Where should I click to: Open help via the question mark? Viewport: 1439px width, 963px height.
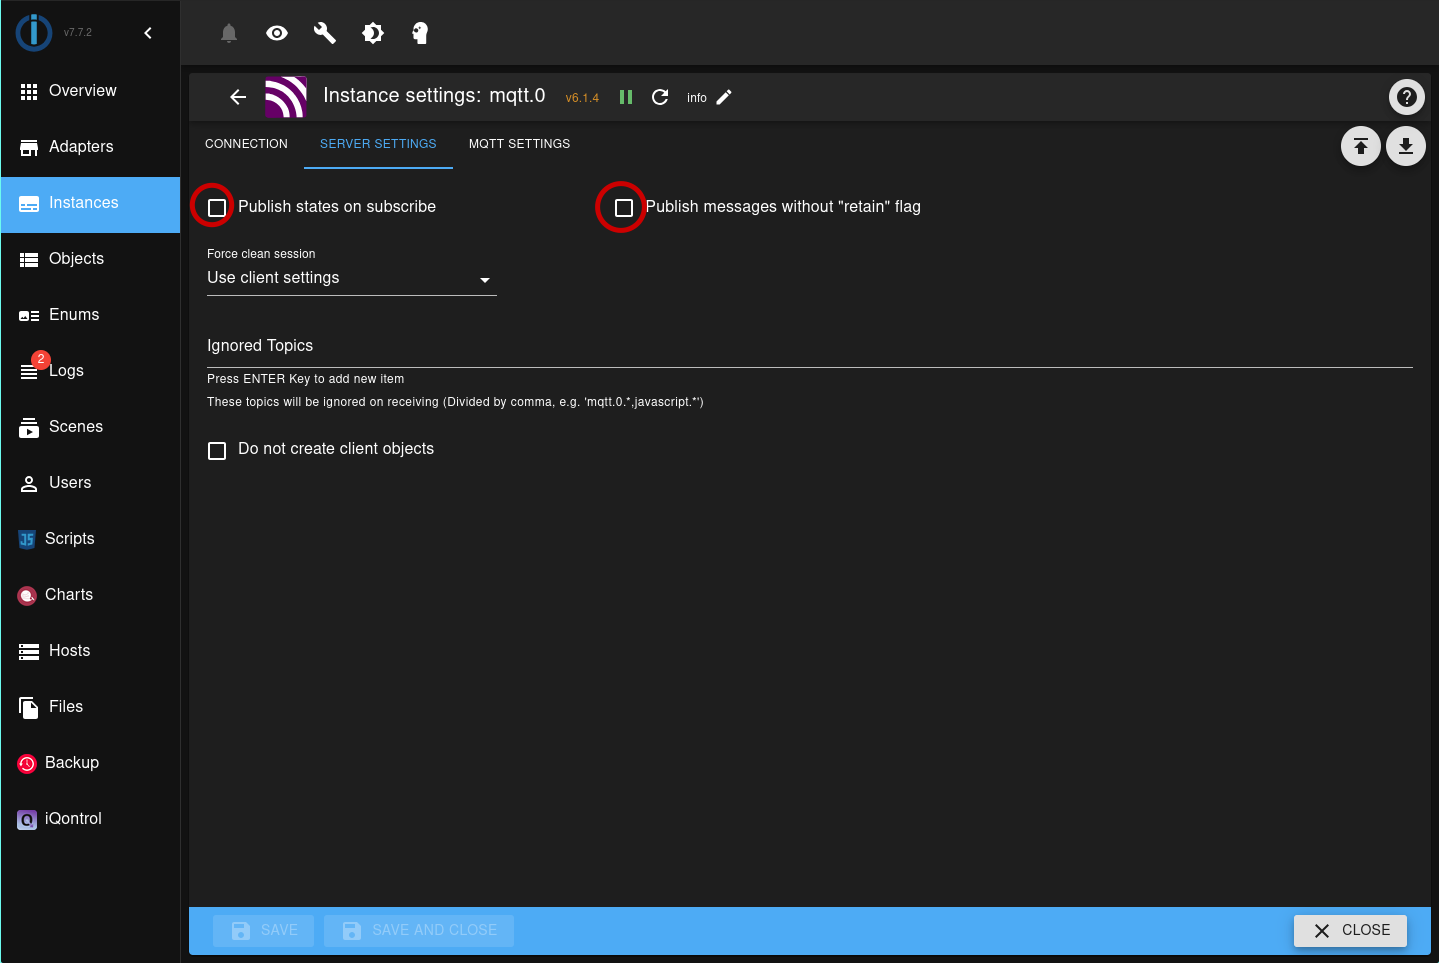(1406, 97)
